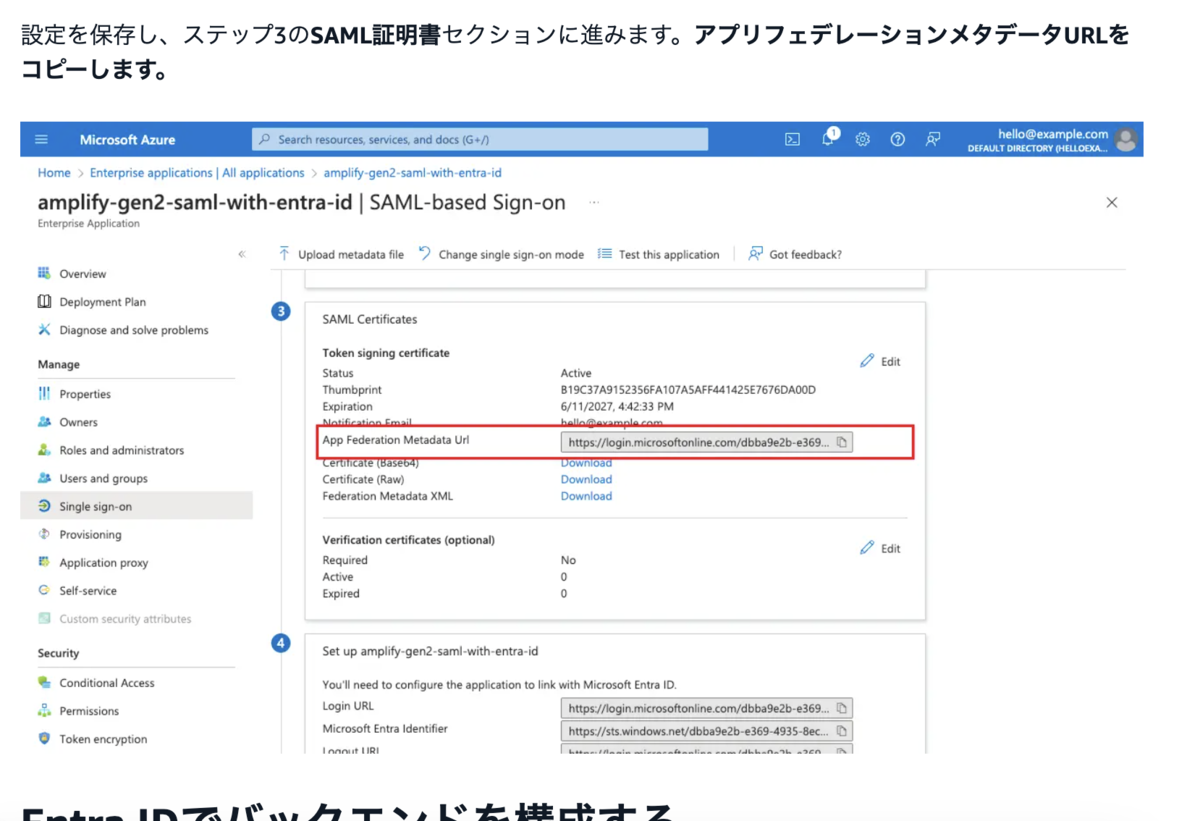Viewport: 1200px width, 821px height.
Task: Click the App Federation Metadata Url field
Action: pyautogui.click(x=706, y=442)
